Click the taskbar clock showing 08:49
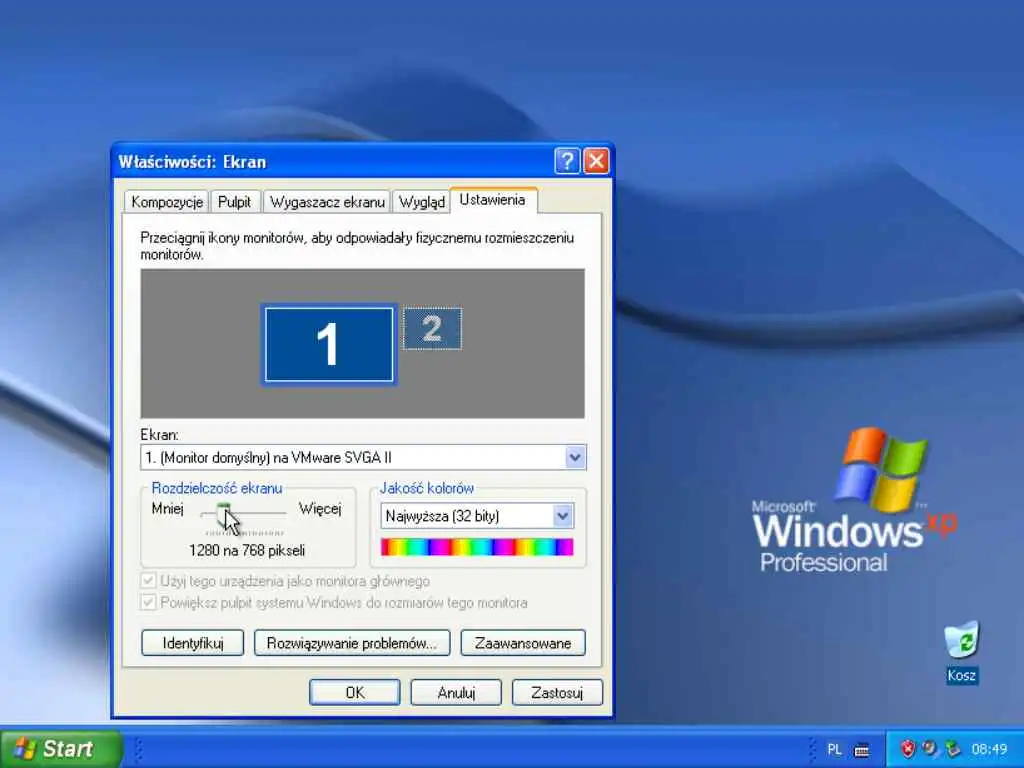This screenshot has width=1024, height=768. [x=989, y=749]
